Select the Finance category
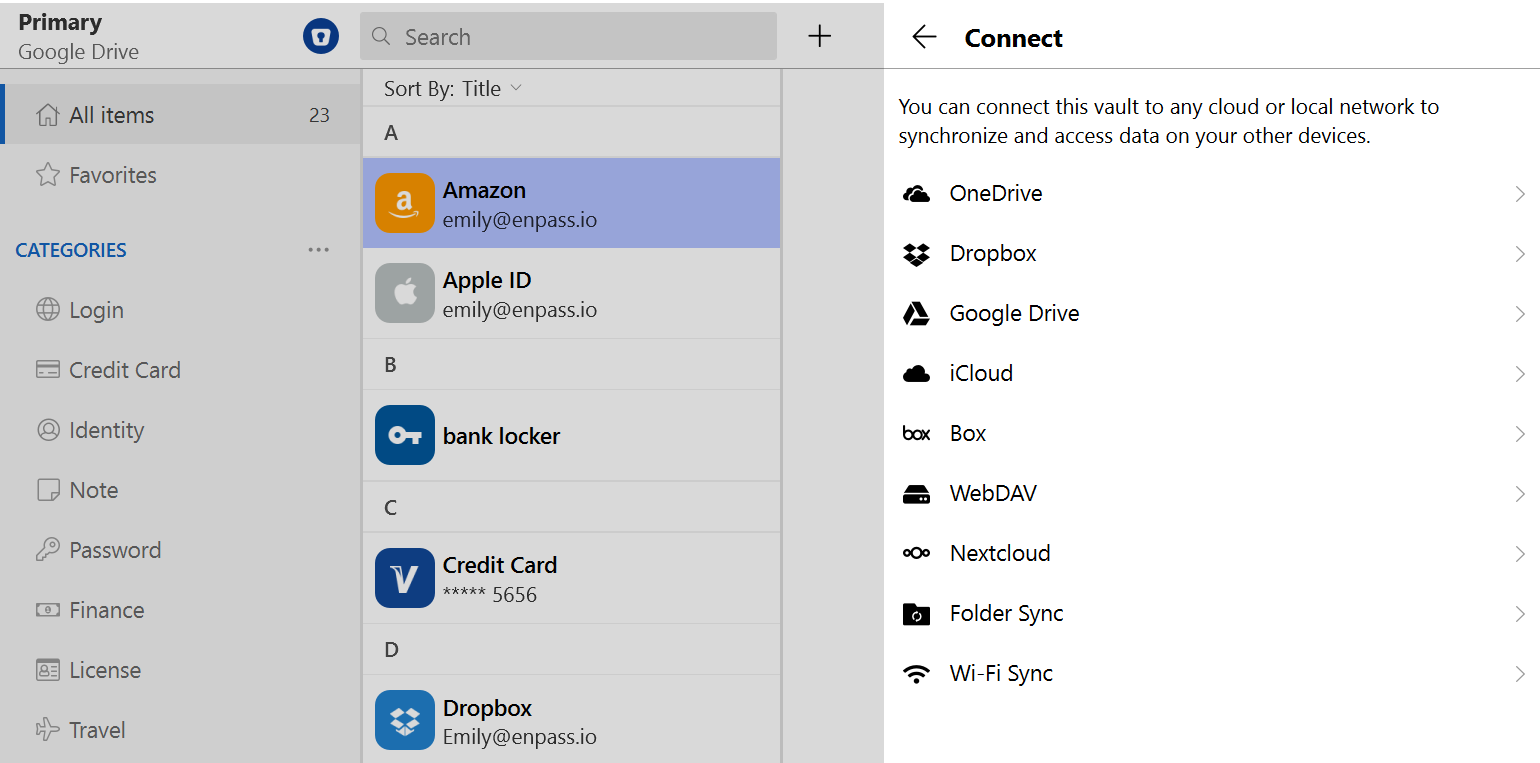 pos(180,610)
